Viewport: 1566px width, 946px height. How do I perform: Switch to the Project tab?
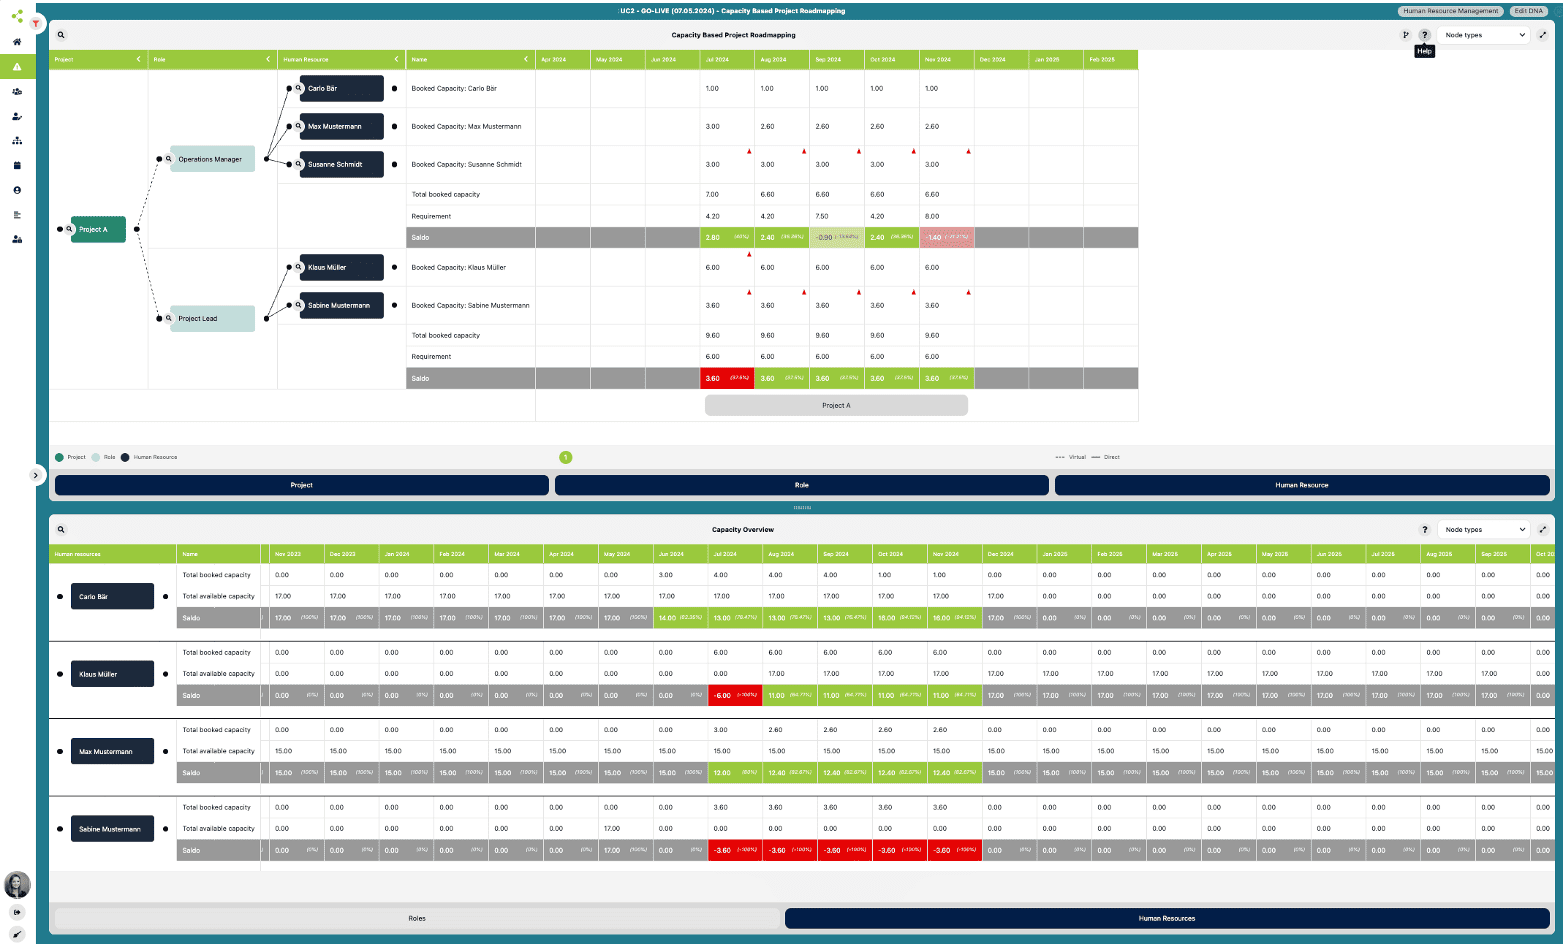(x=302, y=485)
